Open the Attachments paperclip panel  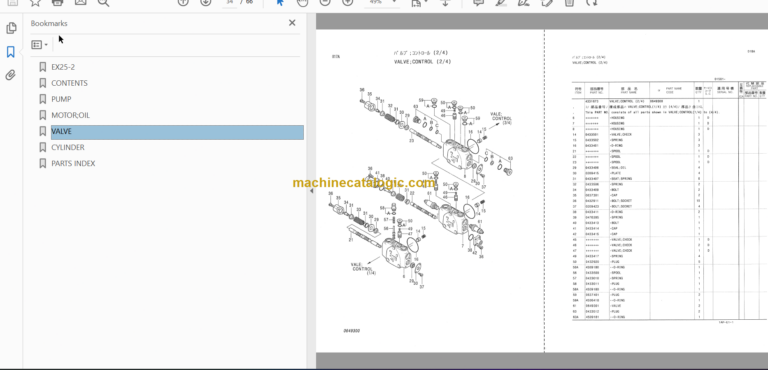(11, 75)
